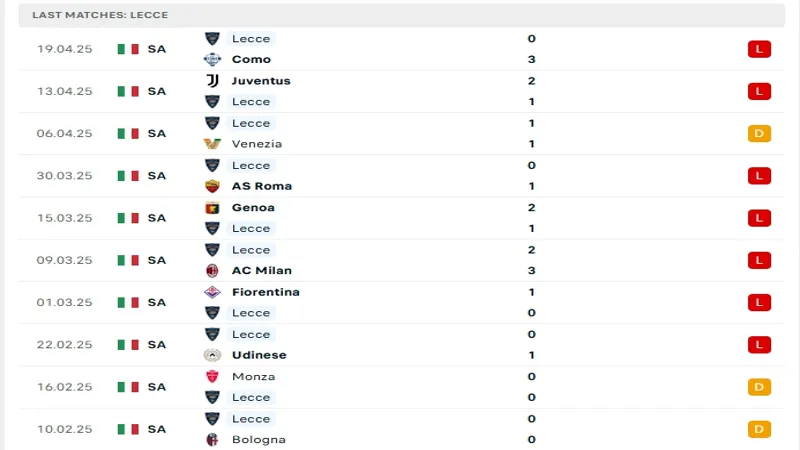This screenshot has width=800, height=450.
Task: Click the Italy flag on the 19.04.25 row
Action: (x=128, y=49)
